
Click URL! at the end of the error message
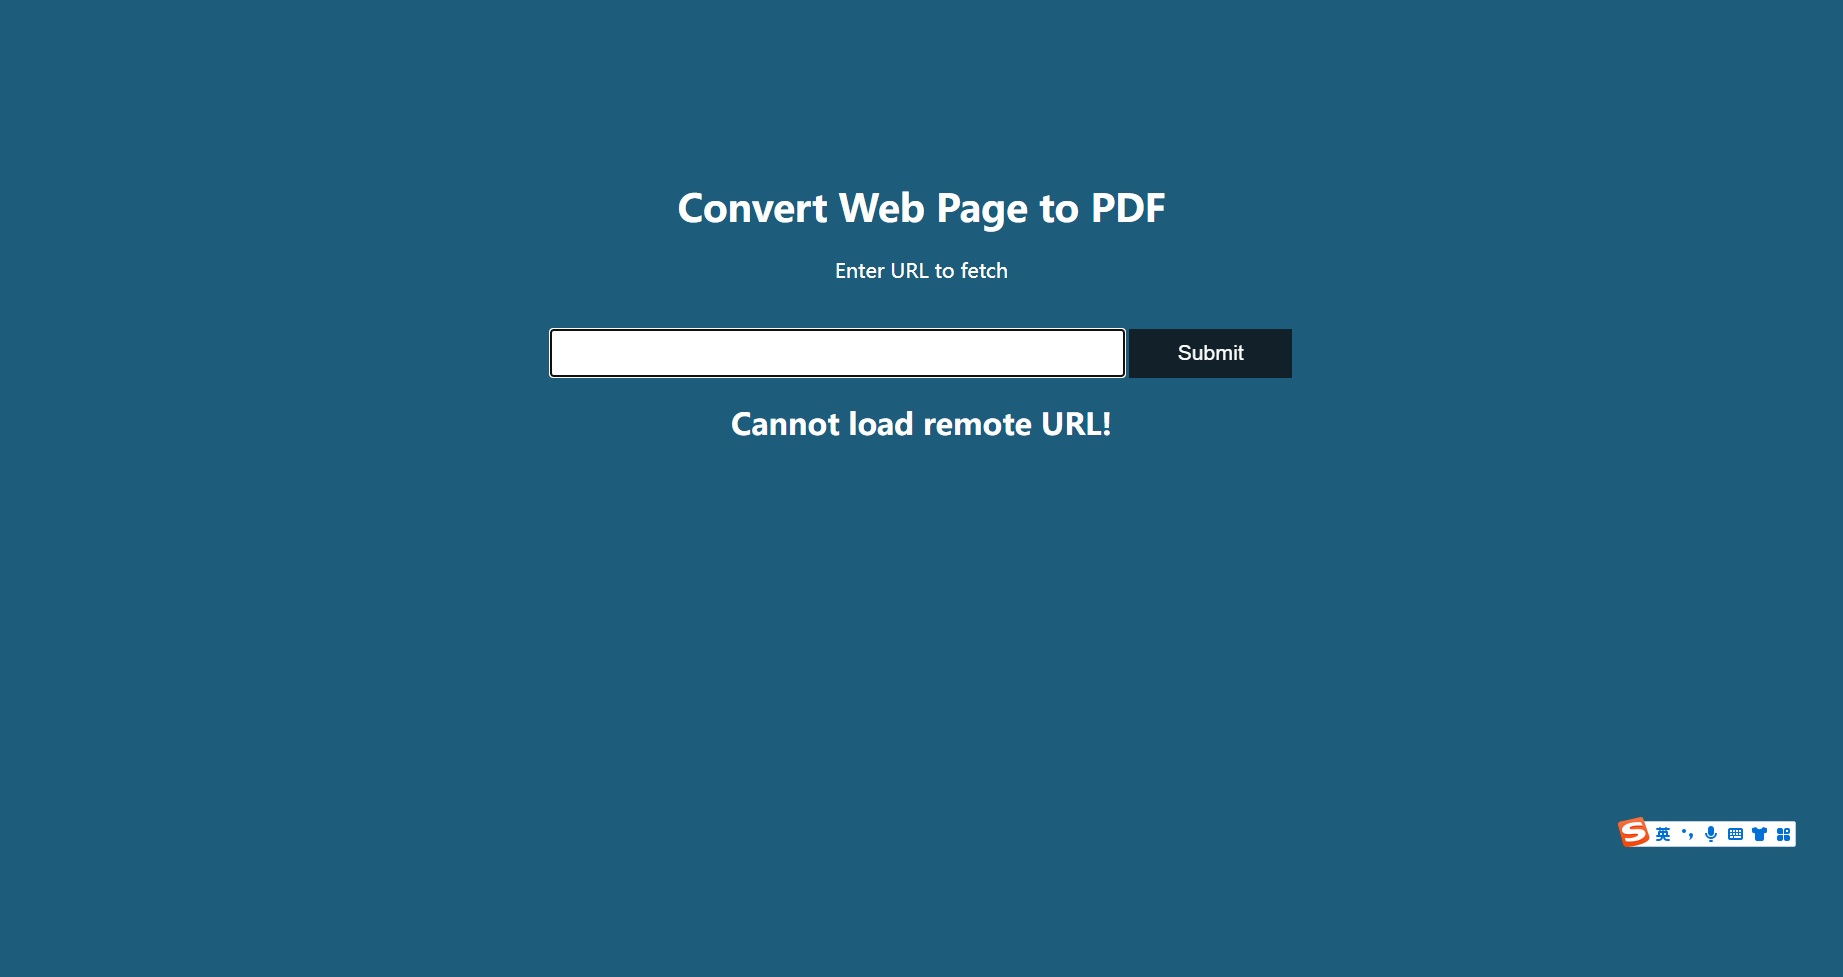[x=1076, y=424]
